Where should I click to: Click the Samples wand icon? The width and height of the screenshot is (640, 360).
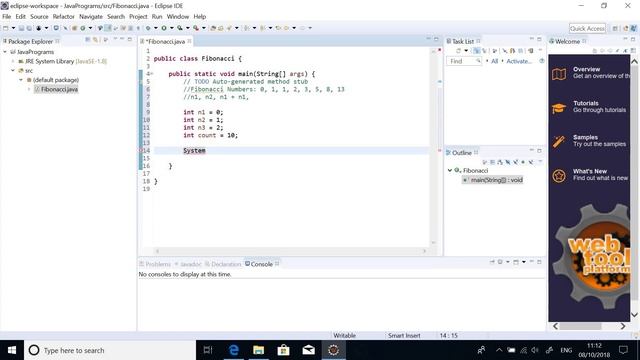pyautogui.click(x=559, y=142)
